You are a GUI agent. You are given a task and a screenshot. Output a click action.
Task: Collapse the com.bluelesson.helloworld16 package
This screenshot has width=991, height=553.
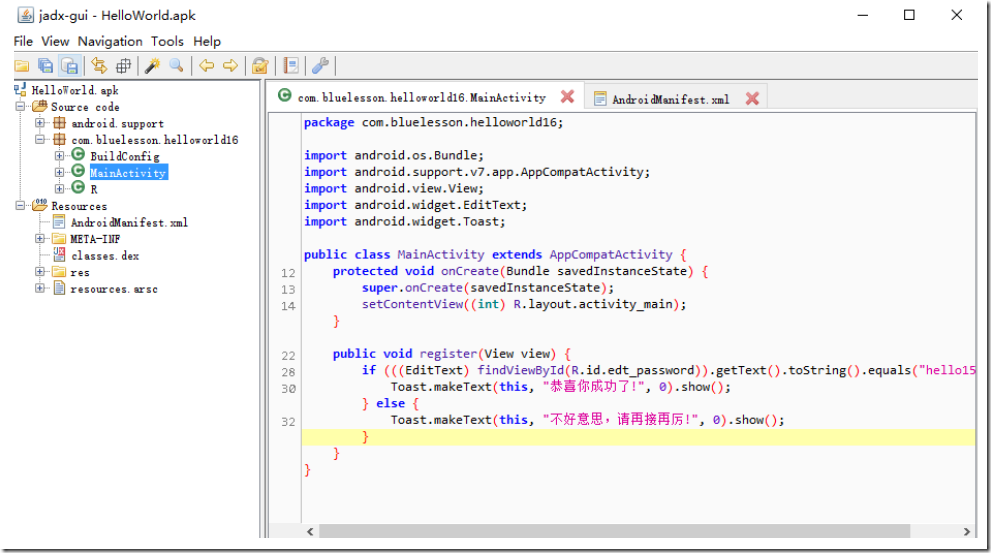point(40,140)
